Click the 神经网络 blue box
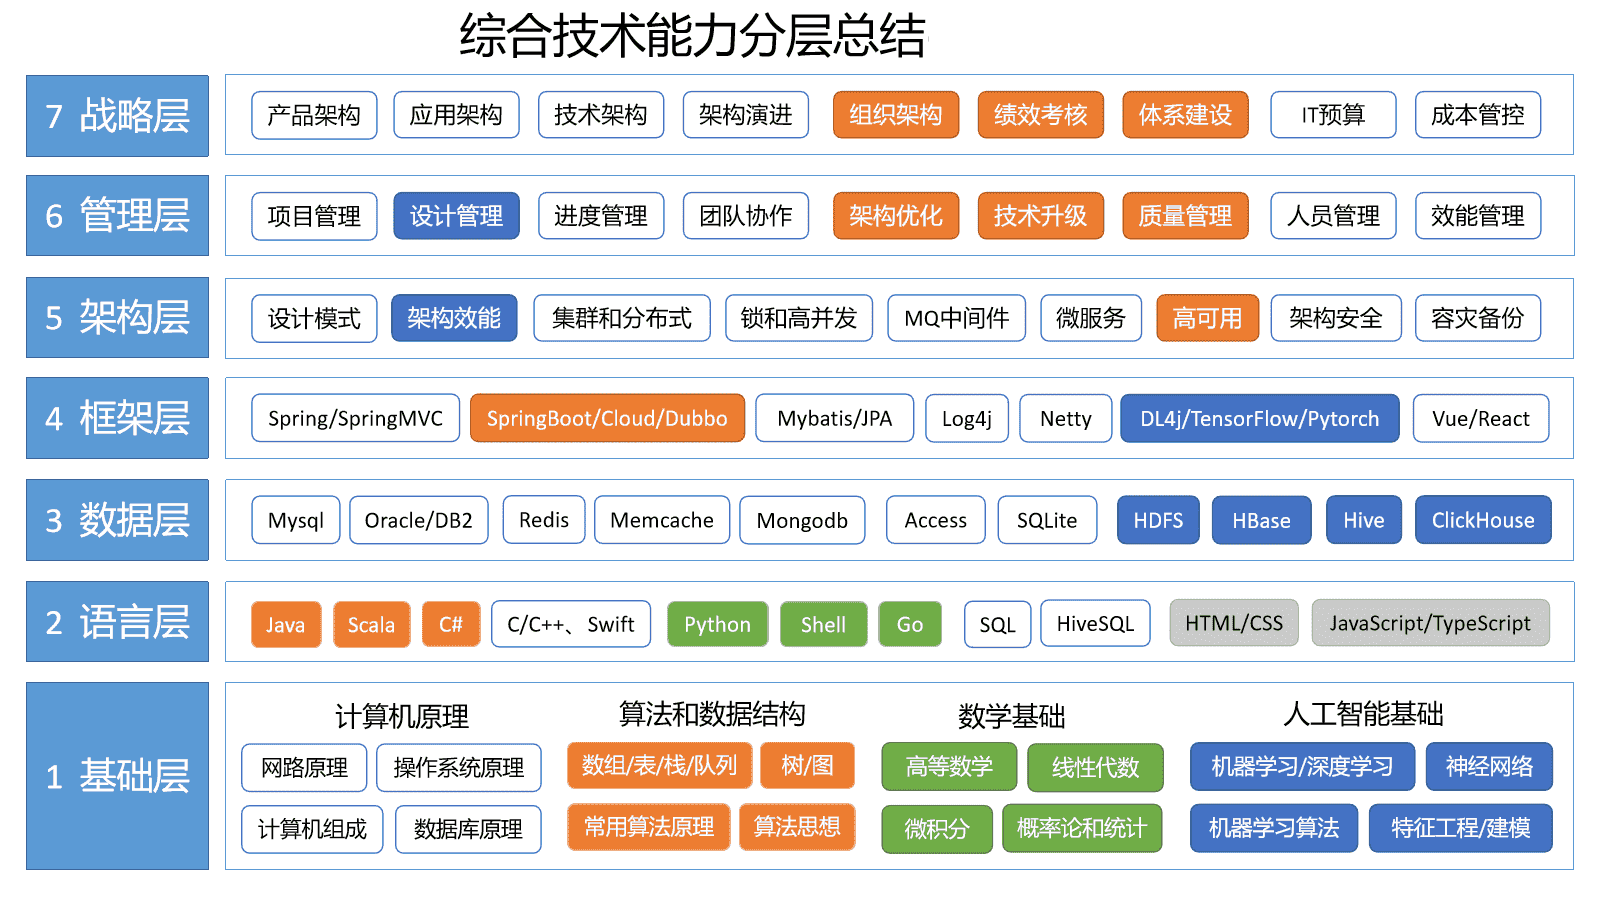 pos(1489,766)
